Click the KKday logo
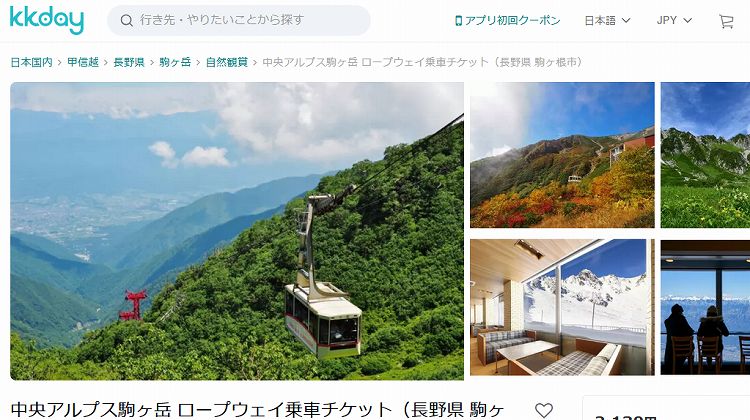The height and width of the screenshot is (420, 750). 47,20
